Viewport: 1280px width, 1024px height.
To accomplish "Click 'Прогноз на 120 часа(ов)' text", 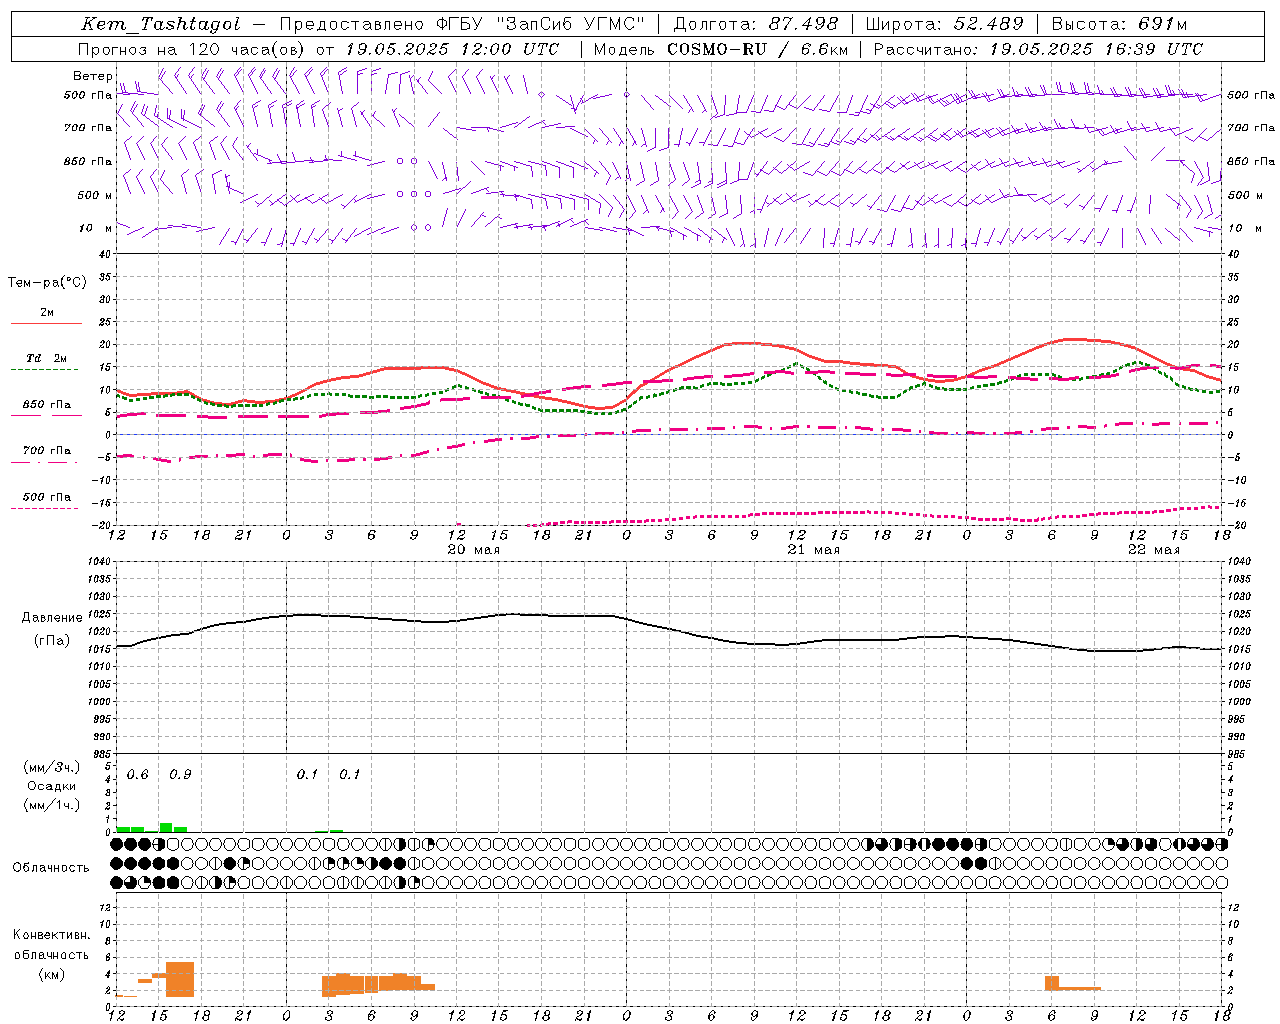I will pos(192,49).
